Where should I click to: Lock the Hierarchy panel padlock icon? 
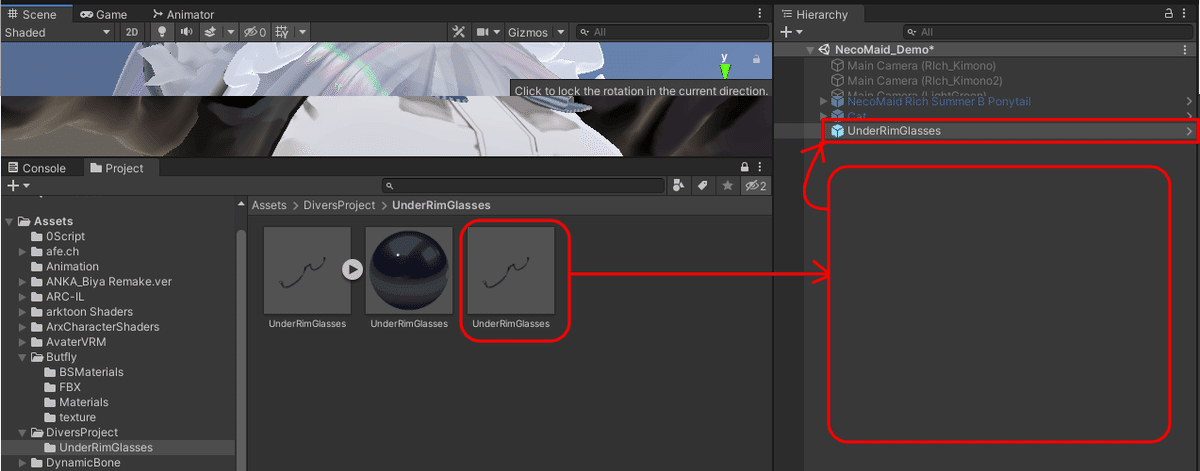point(1170,14)
